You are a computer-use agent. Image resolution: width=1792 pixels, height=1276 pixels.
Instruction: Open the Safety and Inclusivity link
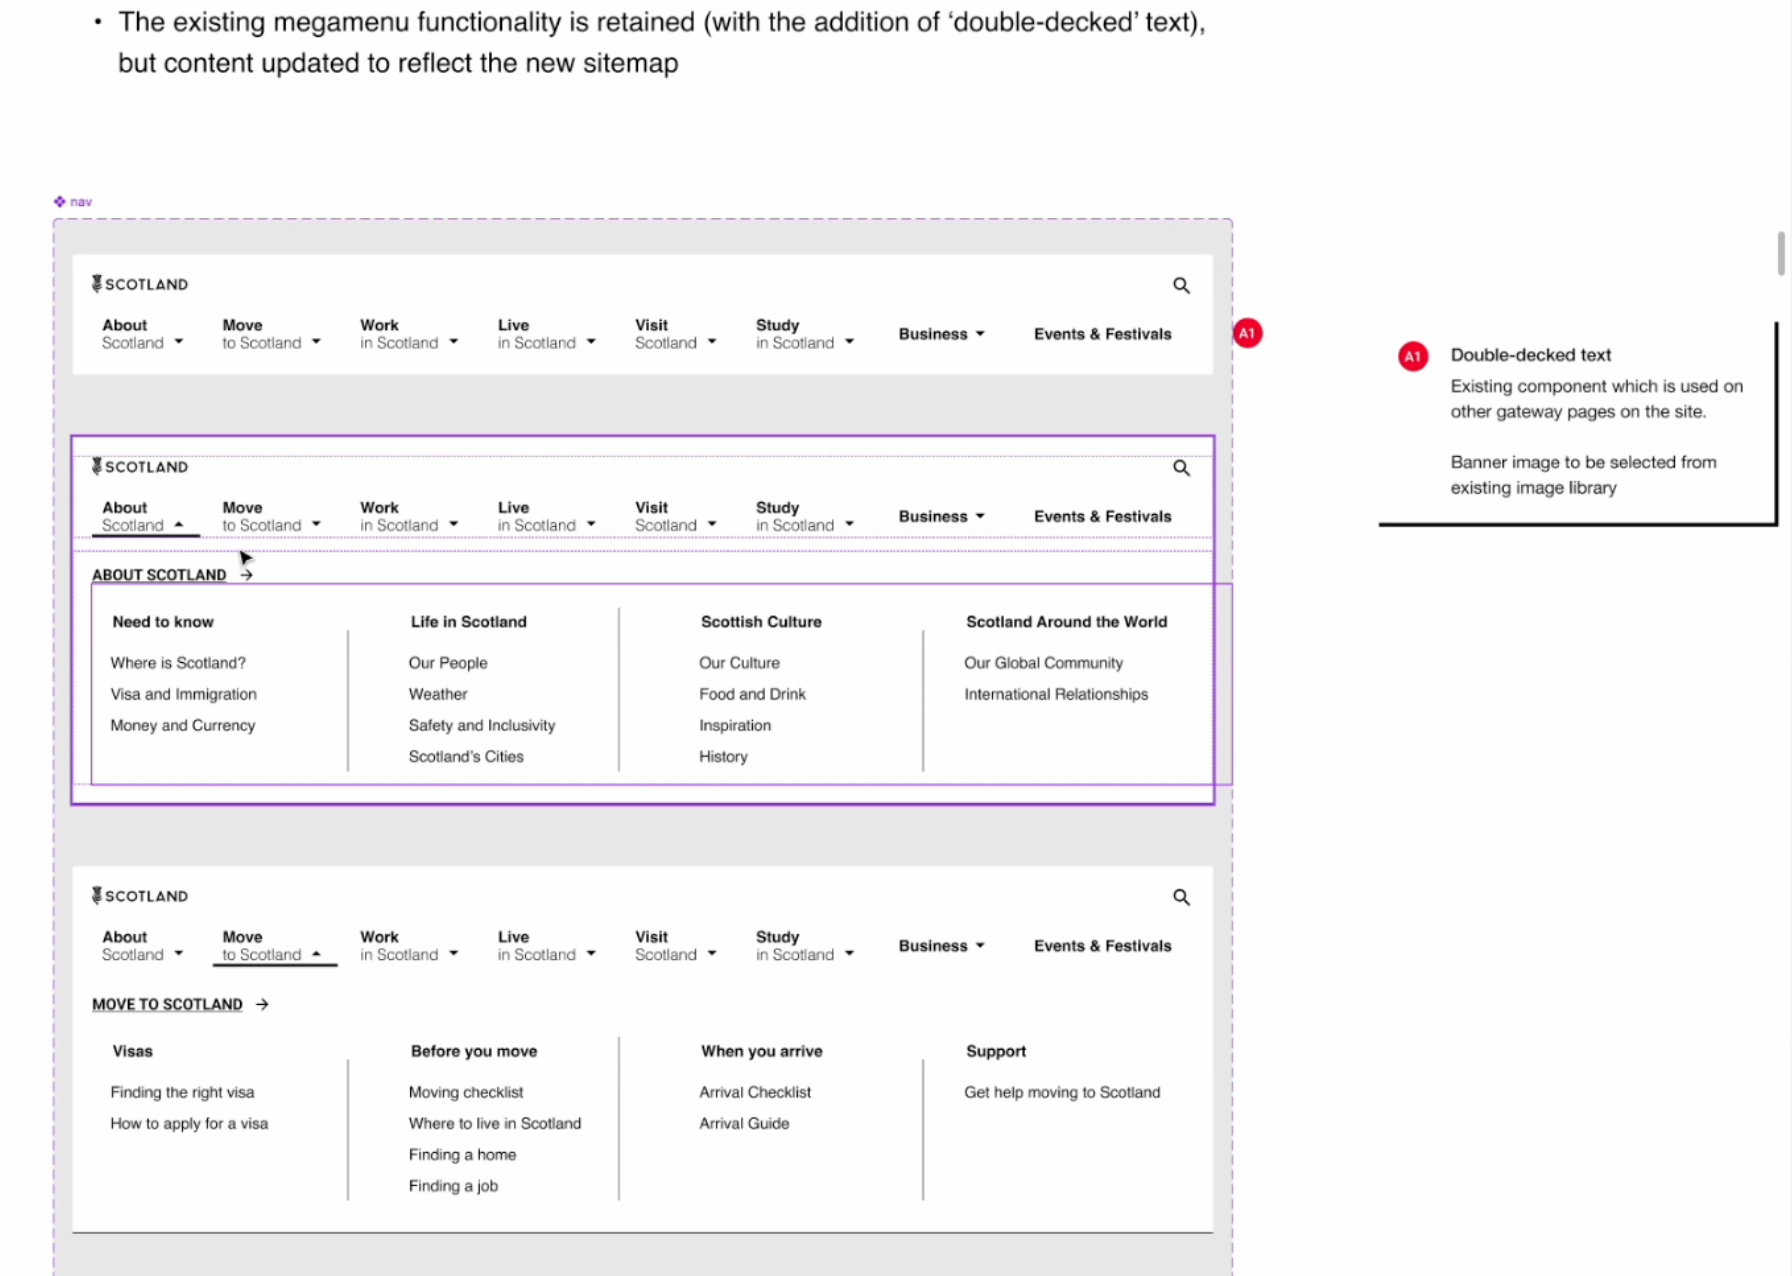pos(482,725)
